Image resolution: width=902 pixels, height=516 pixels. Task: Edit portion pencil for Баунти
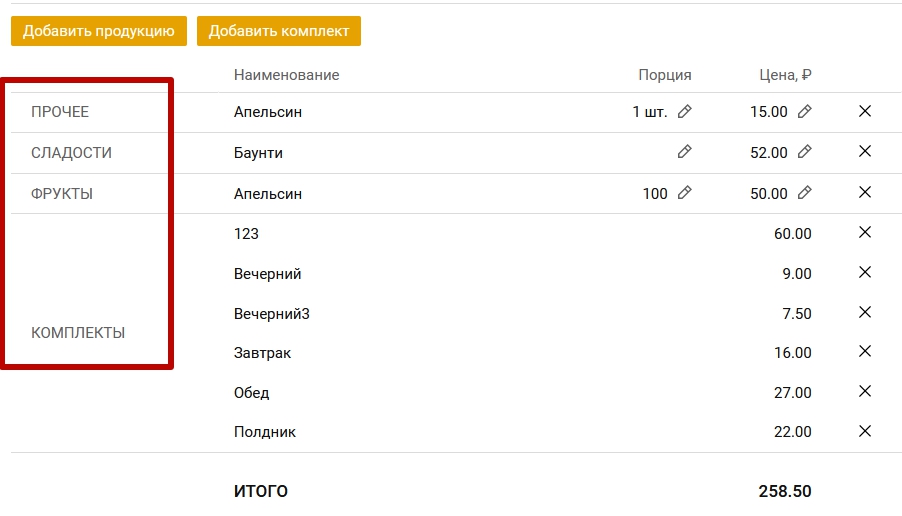click(x=684, y=152)
